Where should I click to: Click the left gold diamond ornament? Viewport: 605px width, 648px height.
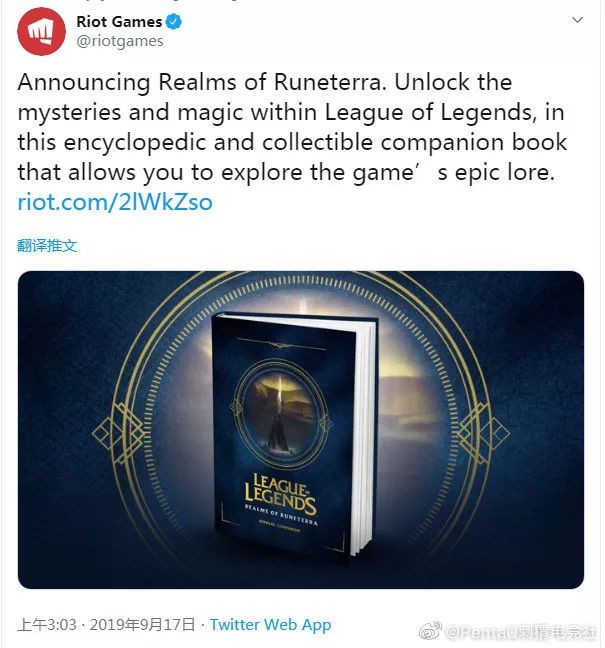pos(119,433)
